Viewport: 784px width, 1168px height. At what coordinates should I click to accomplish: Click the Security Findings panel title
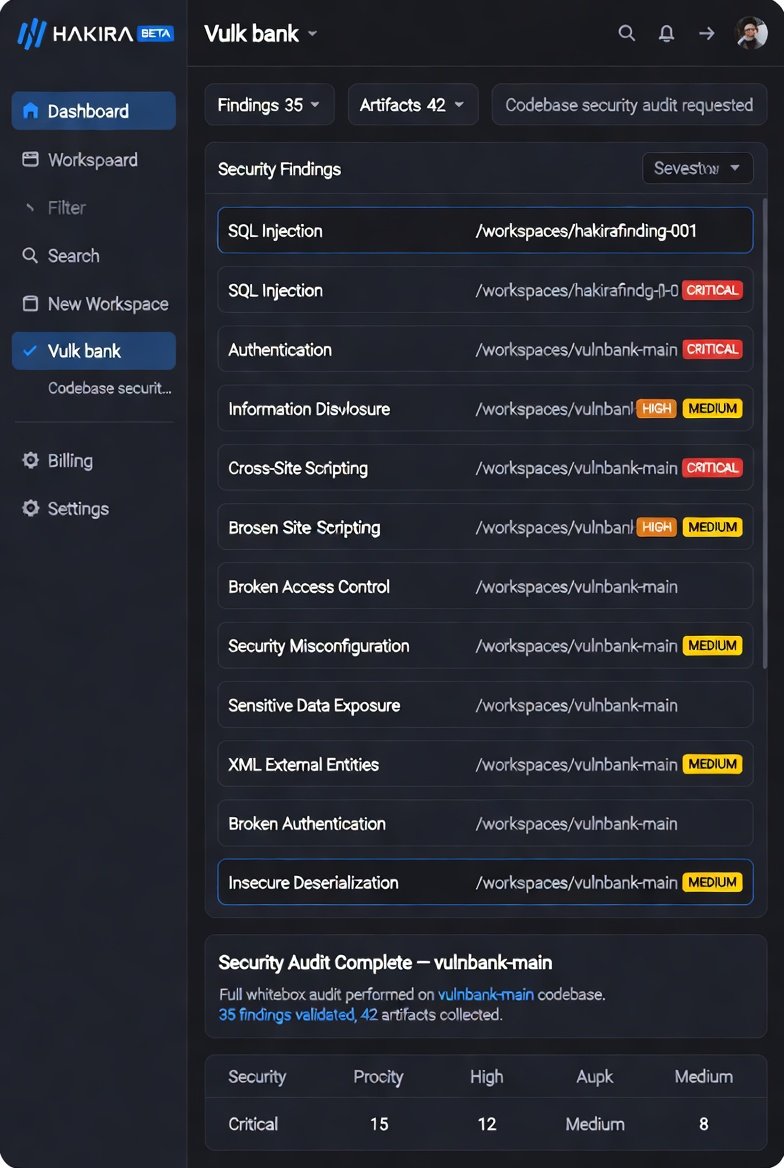(279, 169)
